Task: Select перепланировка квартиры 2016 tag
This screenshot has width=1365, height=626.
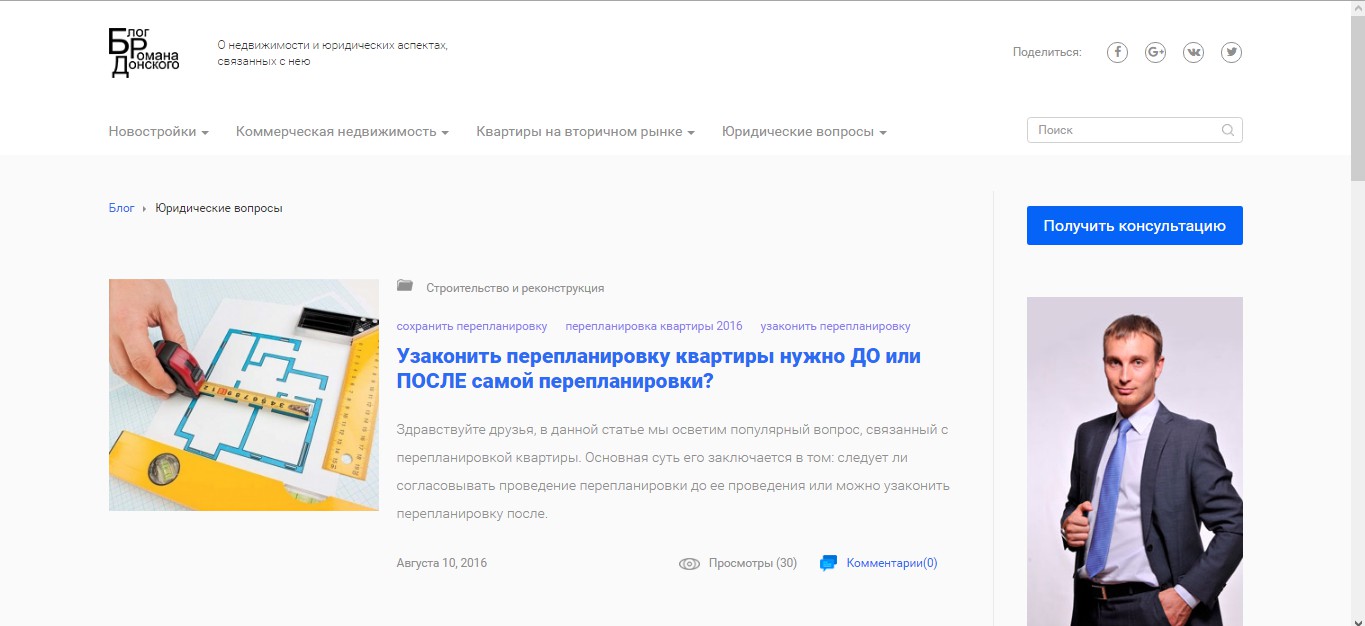Action: click(x=654, y=326)
